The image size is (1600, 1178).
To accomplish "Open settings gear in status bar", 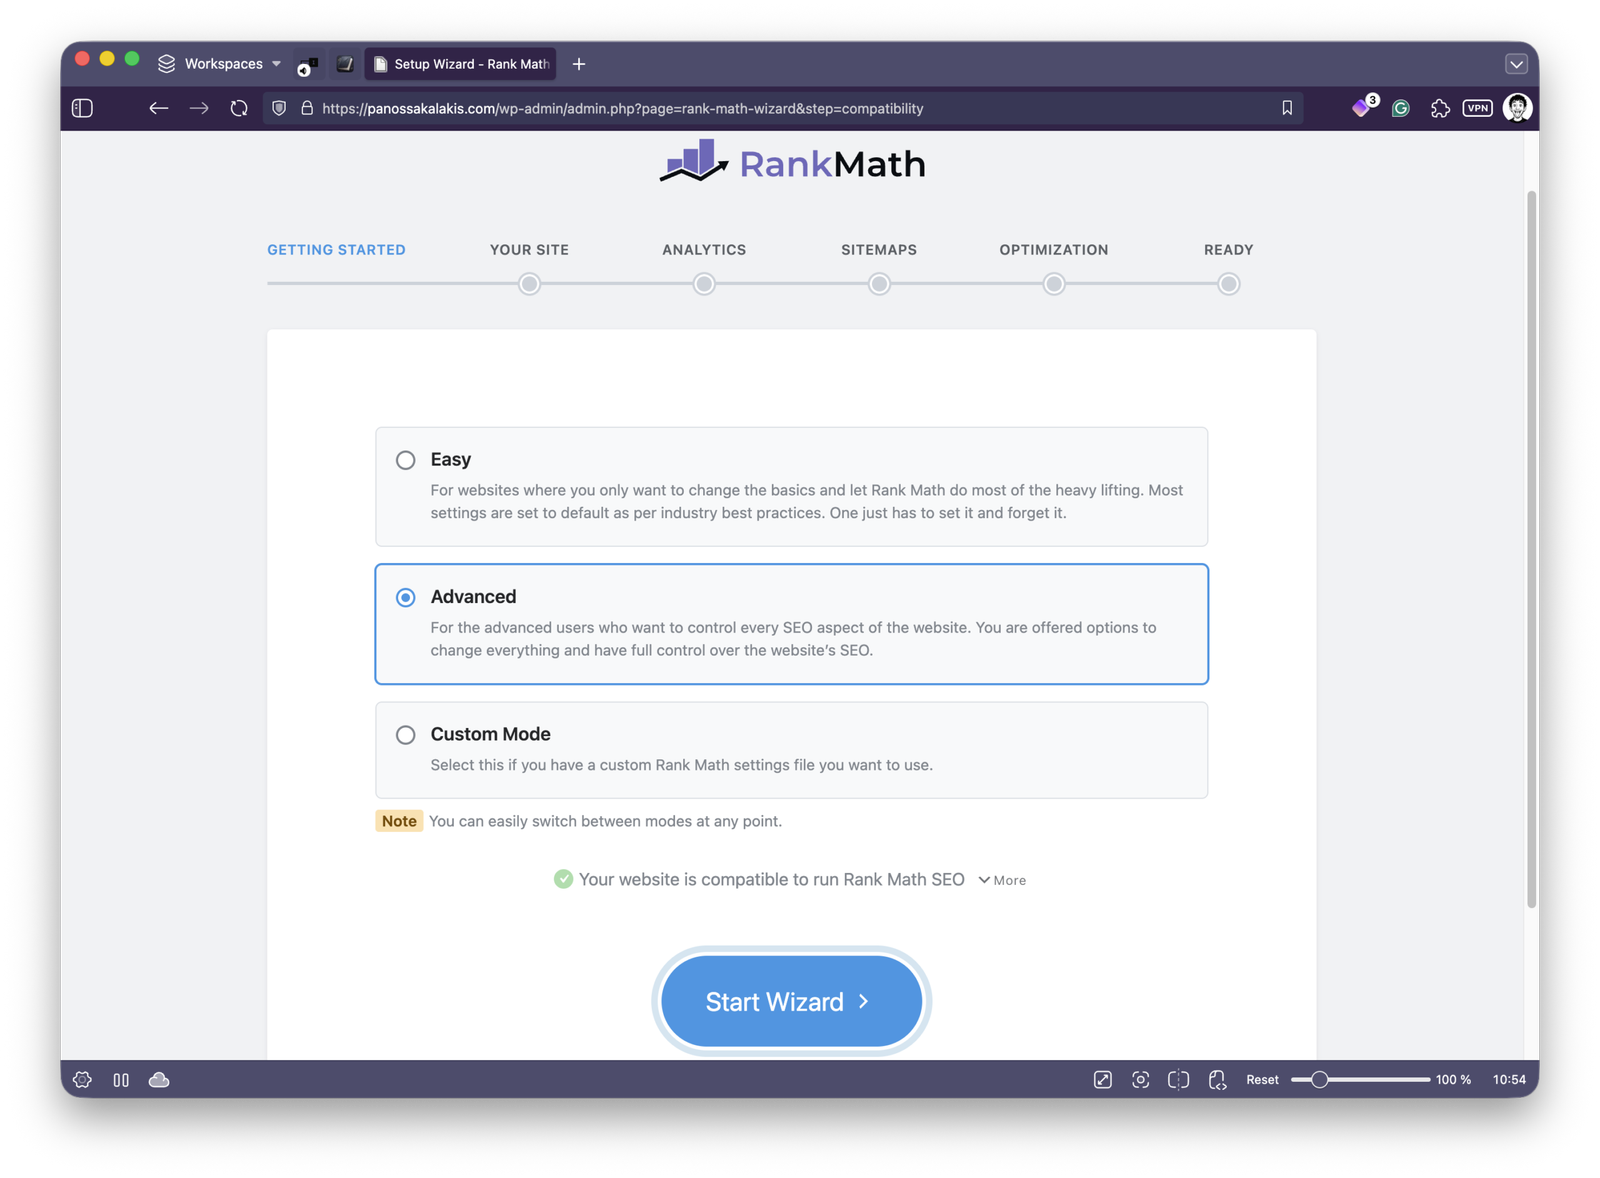I will coord(82,1080).
